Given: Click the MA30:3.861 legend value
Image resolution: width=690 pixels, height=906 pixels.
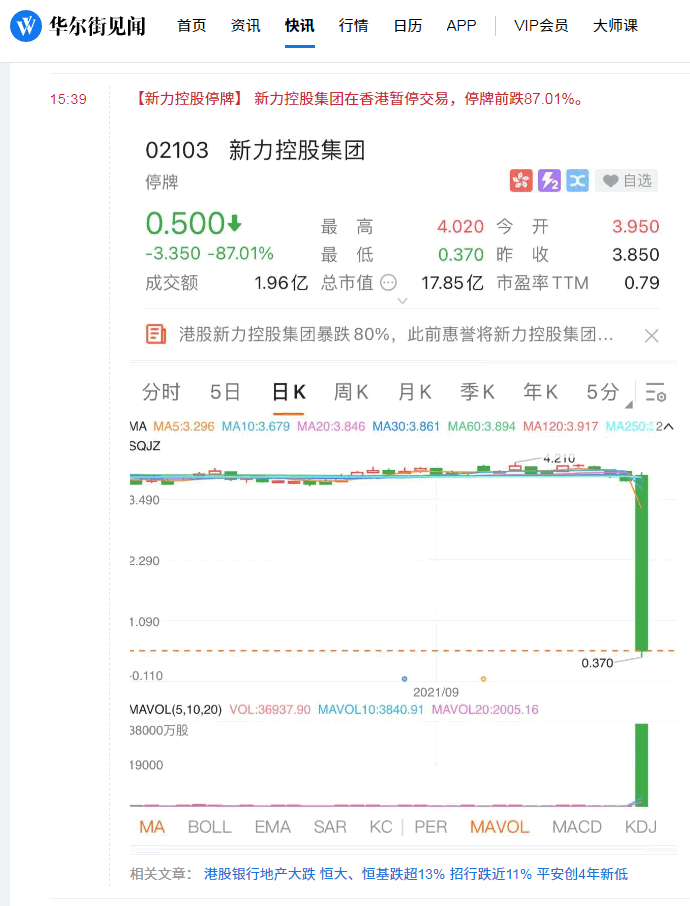Looking at the screenshot, I should [406, 426].
